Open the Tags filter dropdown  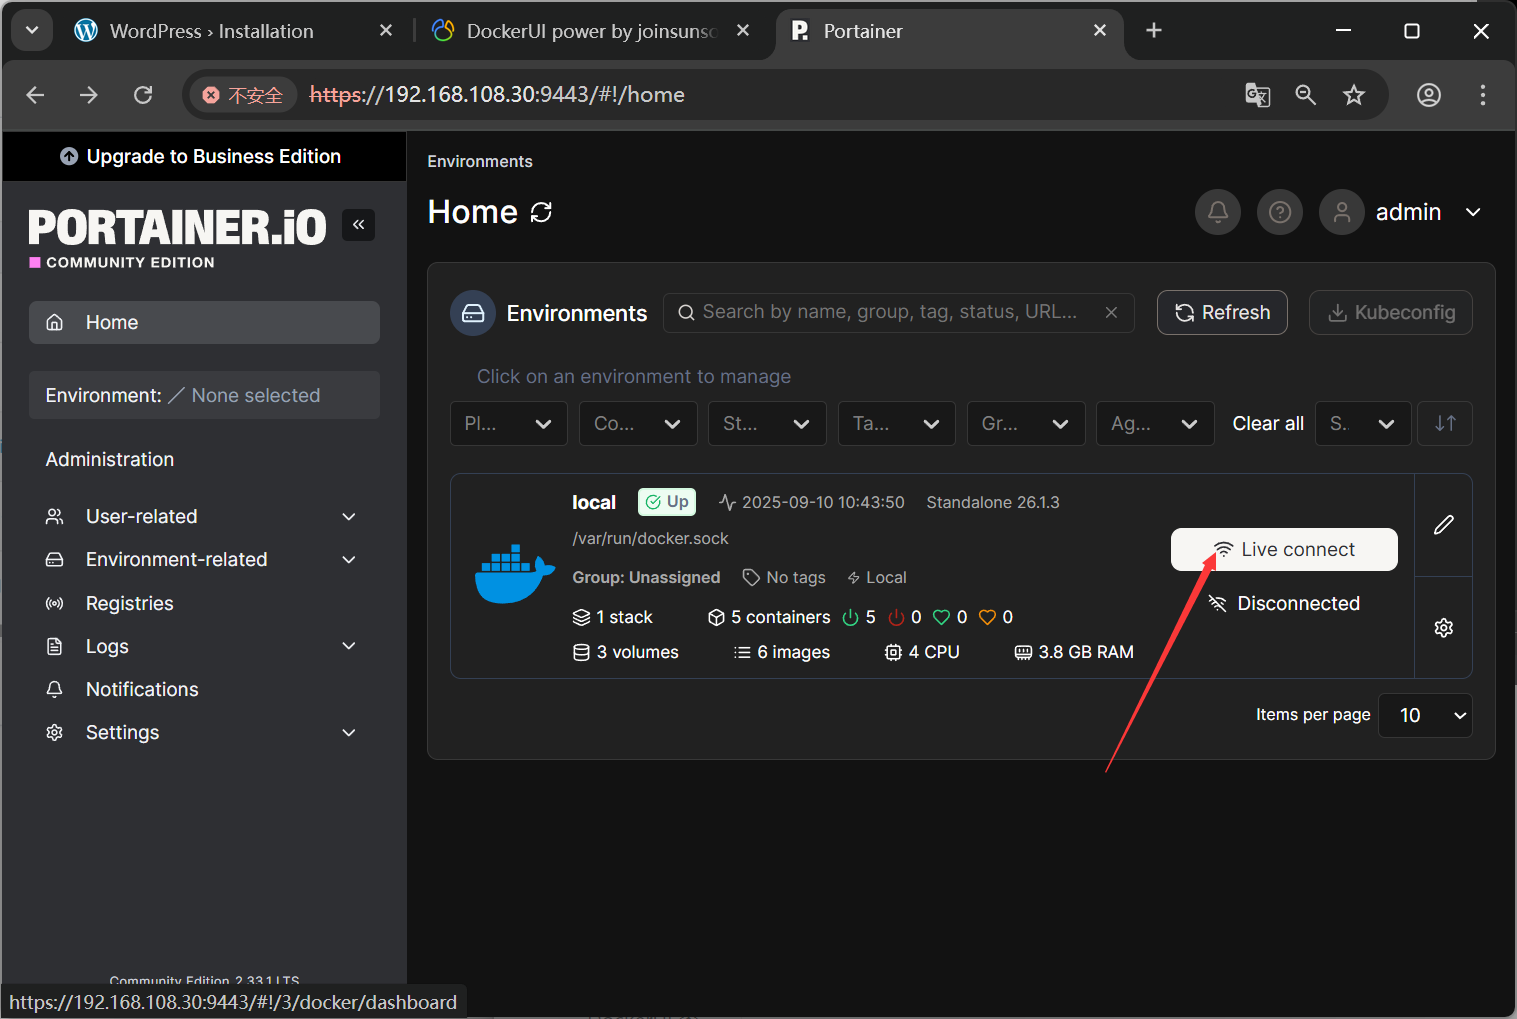point(897,423)
